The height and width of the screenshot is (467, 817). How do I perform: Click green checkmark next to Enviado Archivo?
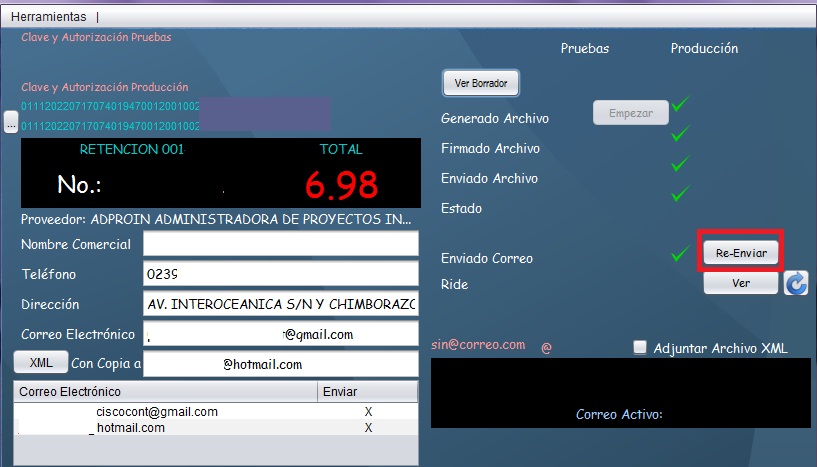pos(681,163)
